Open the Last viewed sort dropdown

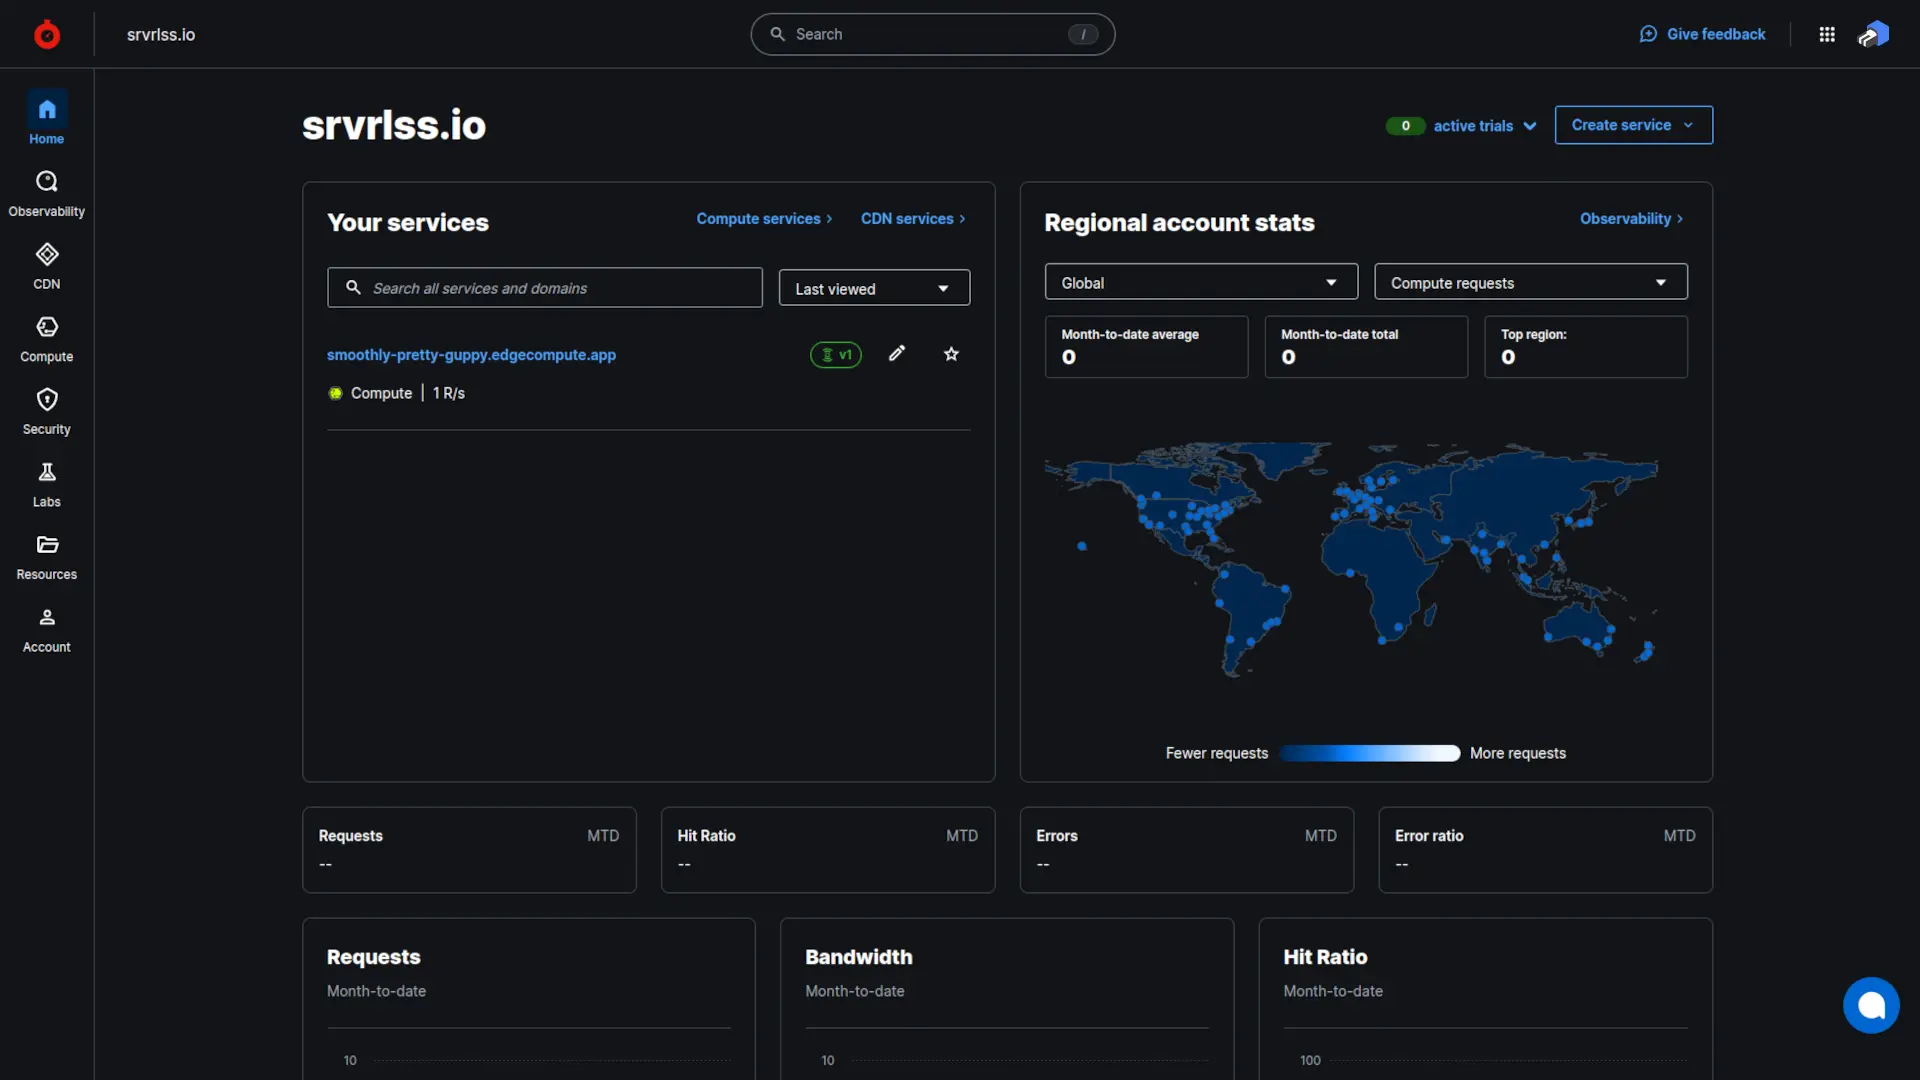[x=874, y=288]
